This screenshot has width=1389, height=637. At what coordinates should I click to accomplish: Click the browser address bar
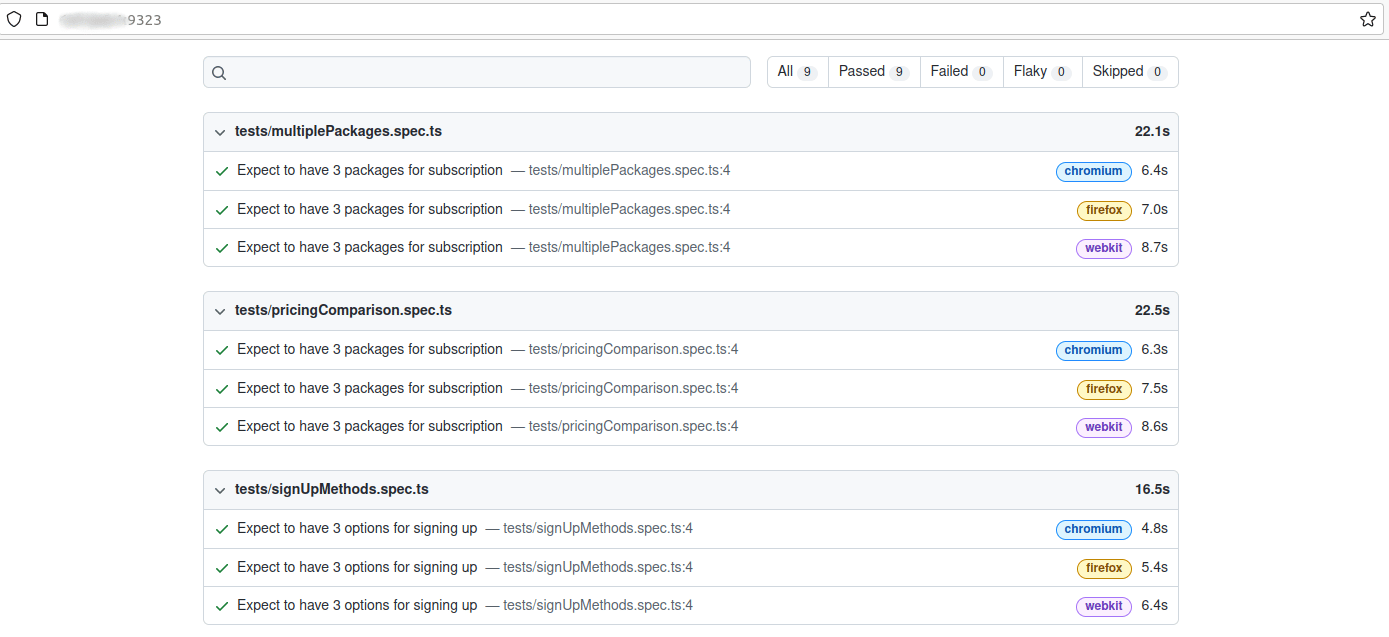point(694,19)
